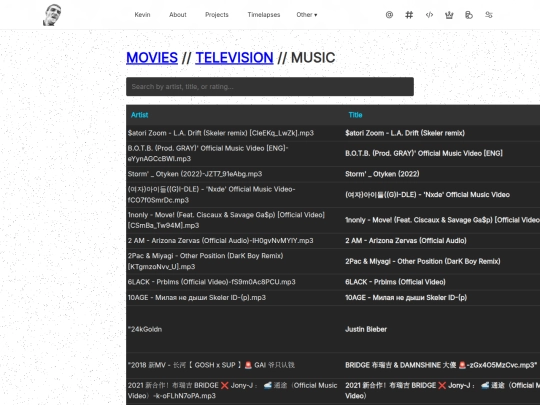Open the at-sign contact icon
Screen dimensions: 540x405
(x=389, y=15)
